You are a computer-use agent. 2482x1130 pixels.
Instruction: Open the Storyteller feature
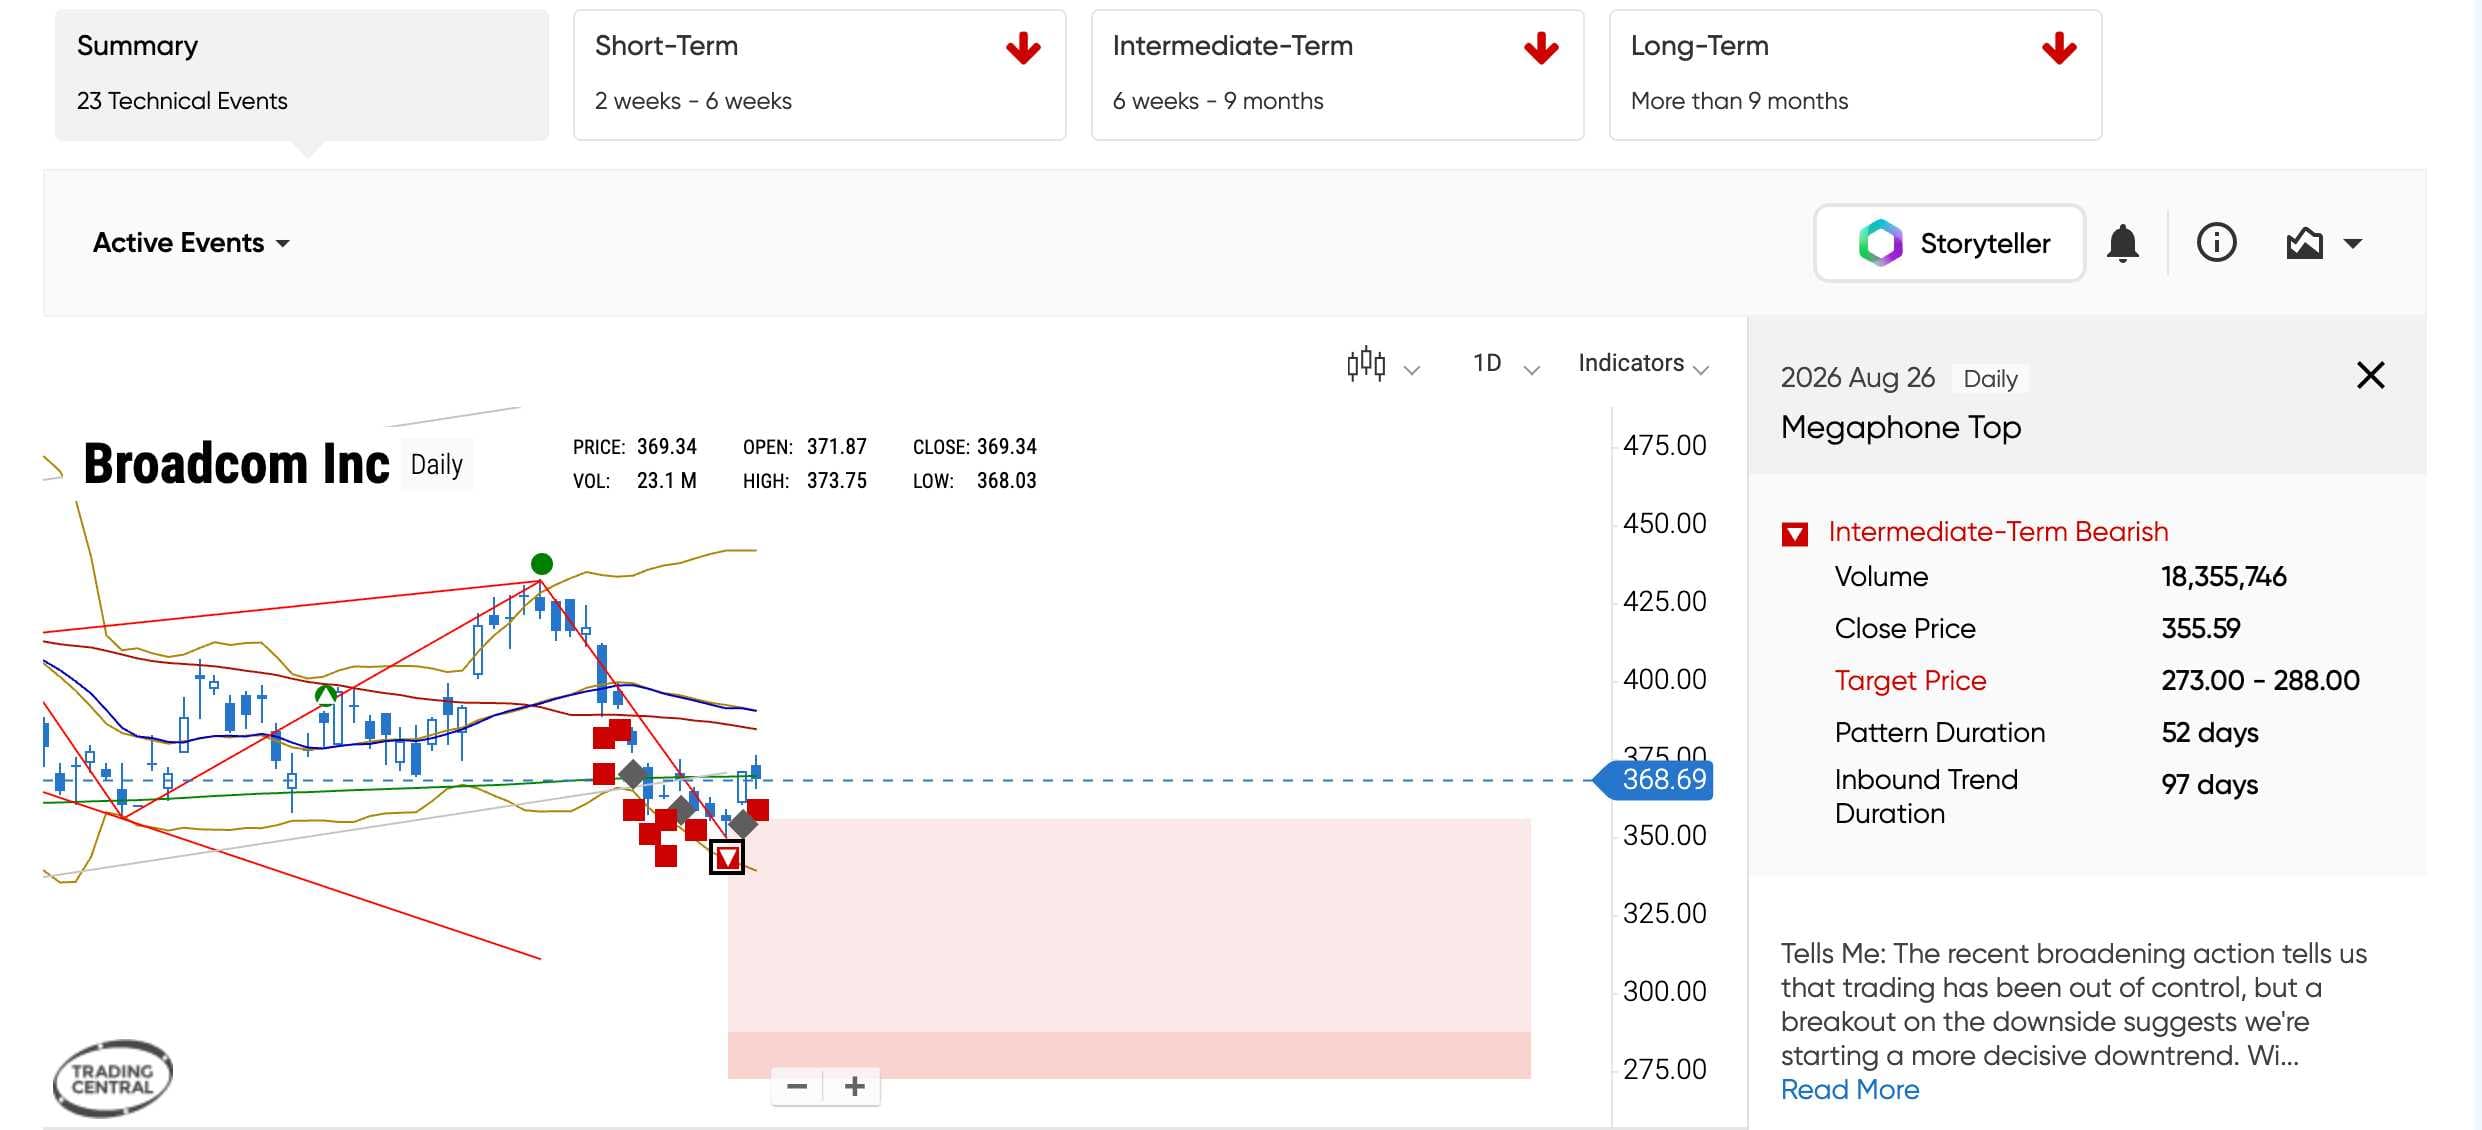pos(1949,243)
